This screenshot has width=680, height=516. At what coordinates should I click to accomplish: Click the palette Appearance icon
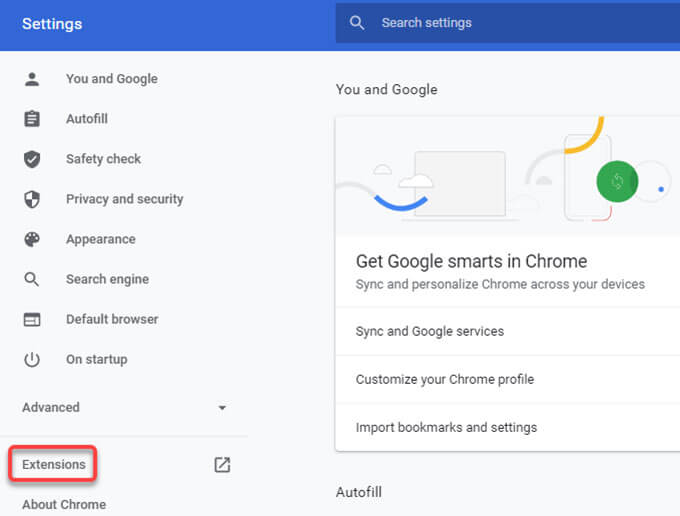coord(32,239)
